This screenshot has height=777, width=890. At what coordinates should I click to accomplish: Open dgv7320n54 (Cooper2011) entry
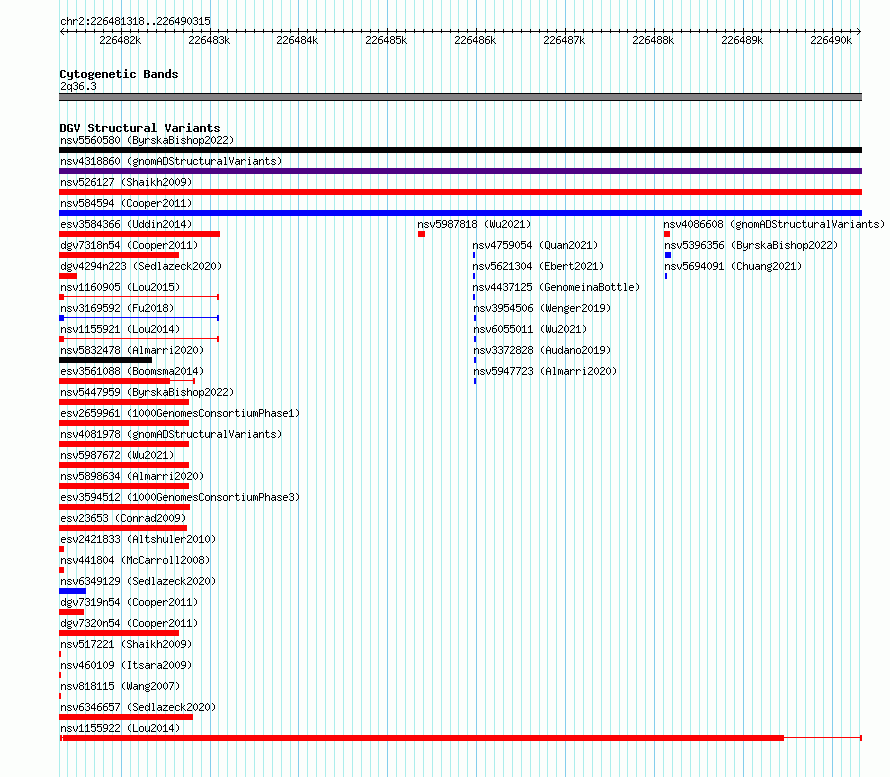[129, 623]
